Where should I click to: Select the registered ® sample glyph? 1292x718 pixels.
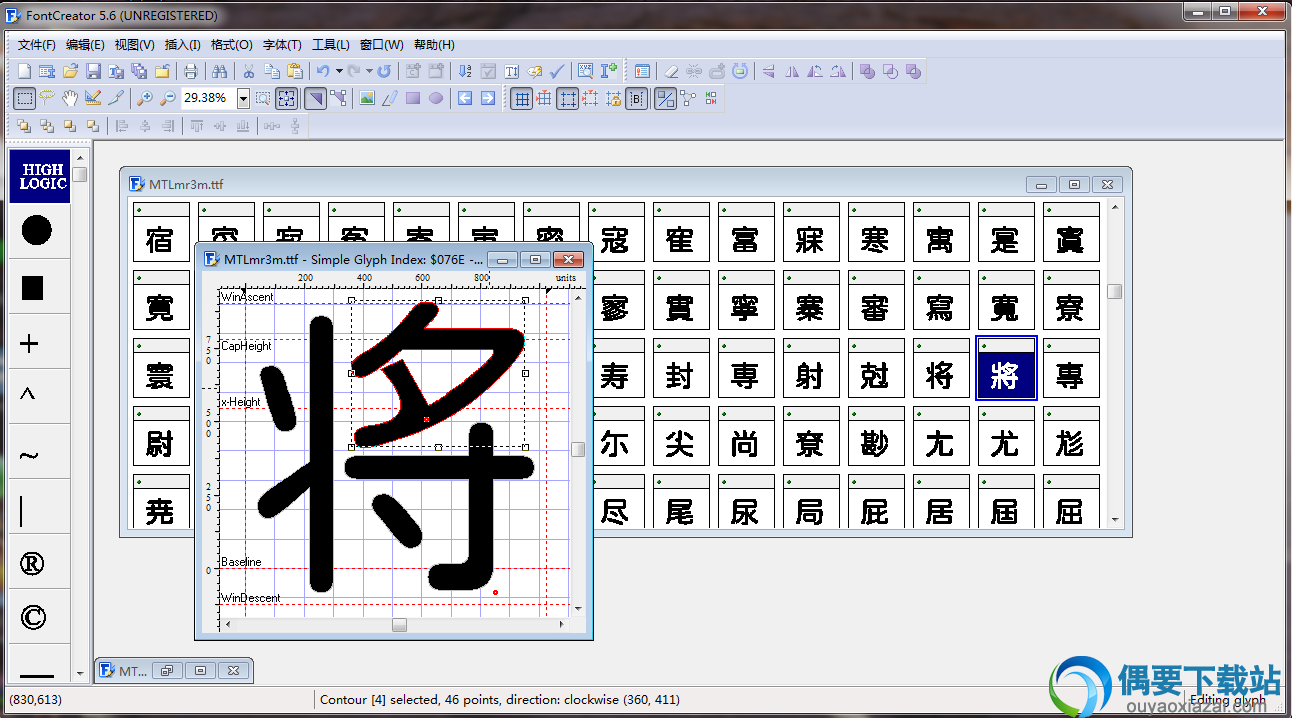coord(32,564)
